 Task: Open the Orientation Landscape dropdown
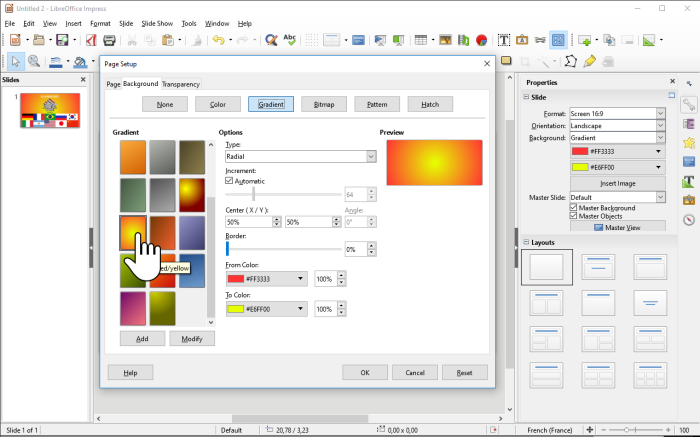(x=617, y=126)
